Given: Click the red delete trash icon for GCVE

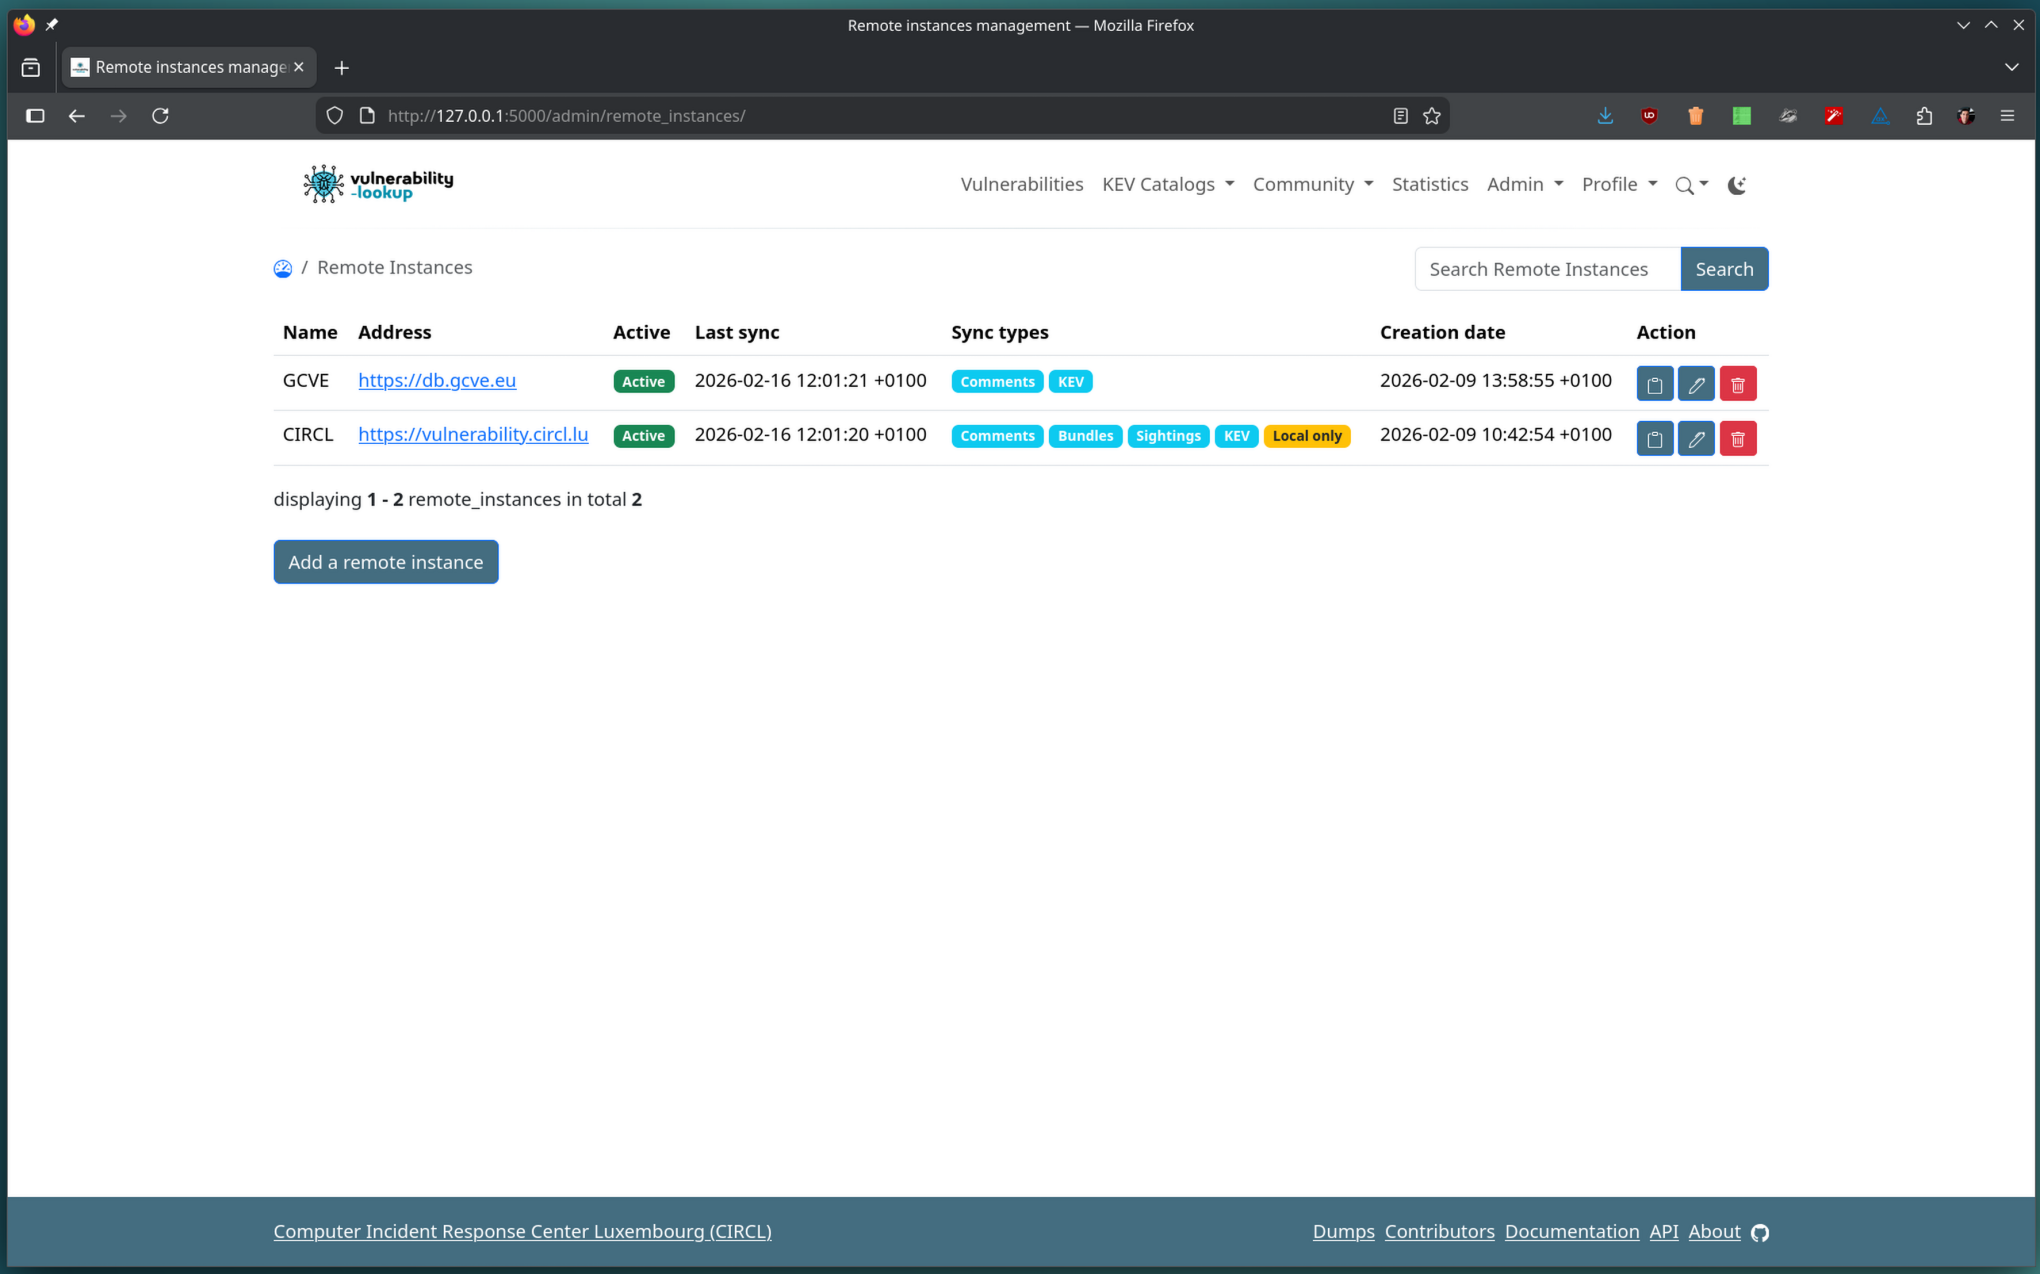Looking at the screenshot, I should pyautogui.click(x=1738, y=384).
